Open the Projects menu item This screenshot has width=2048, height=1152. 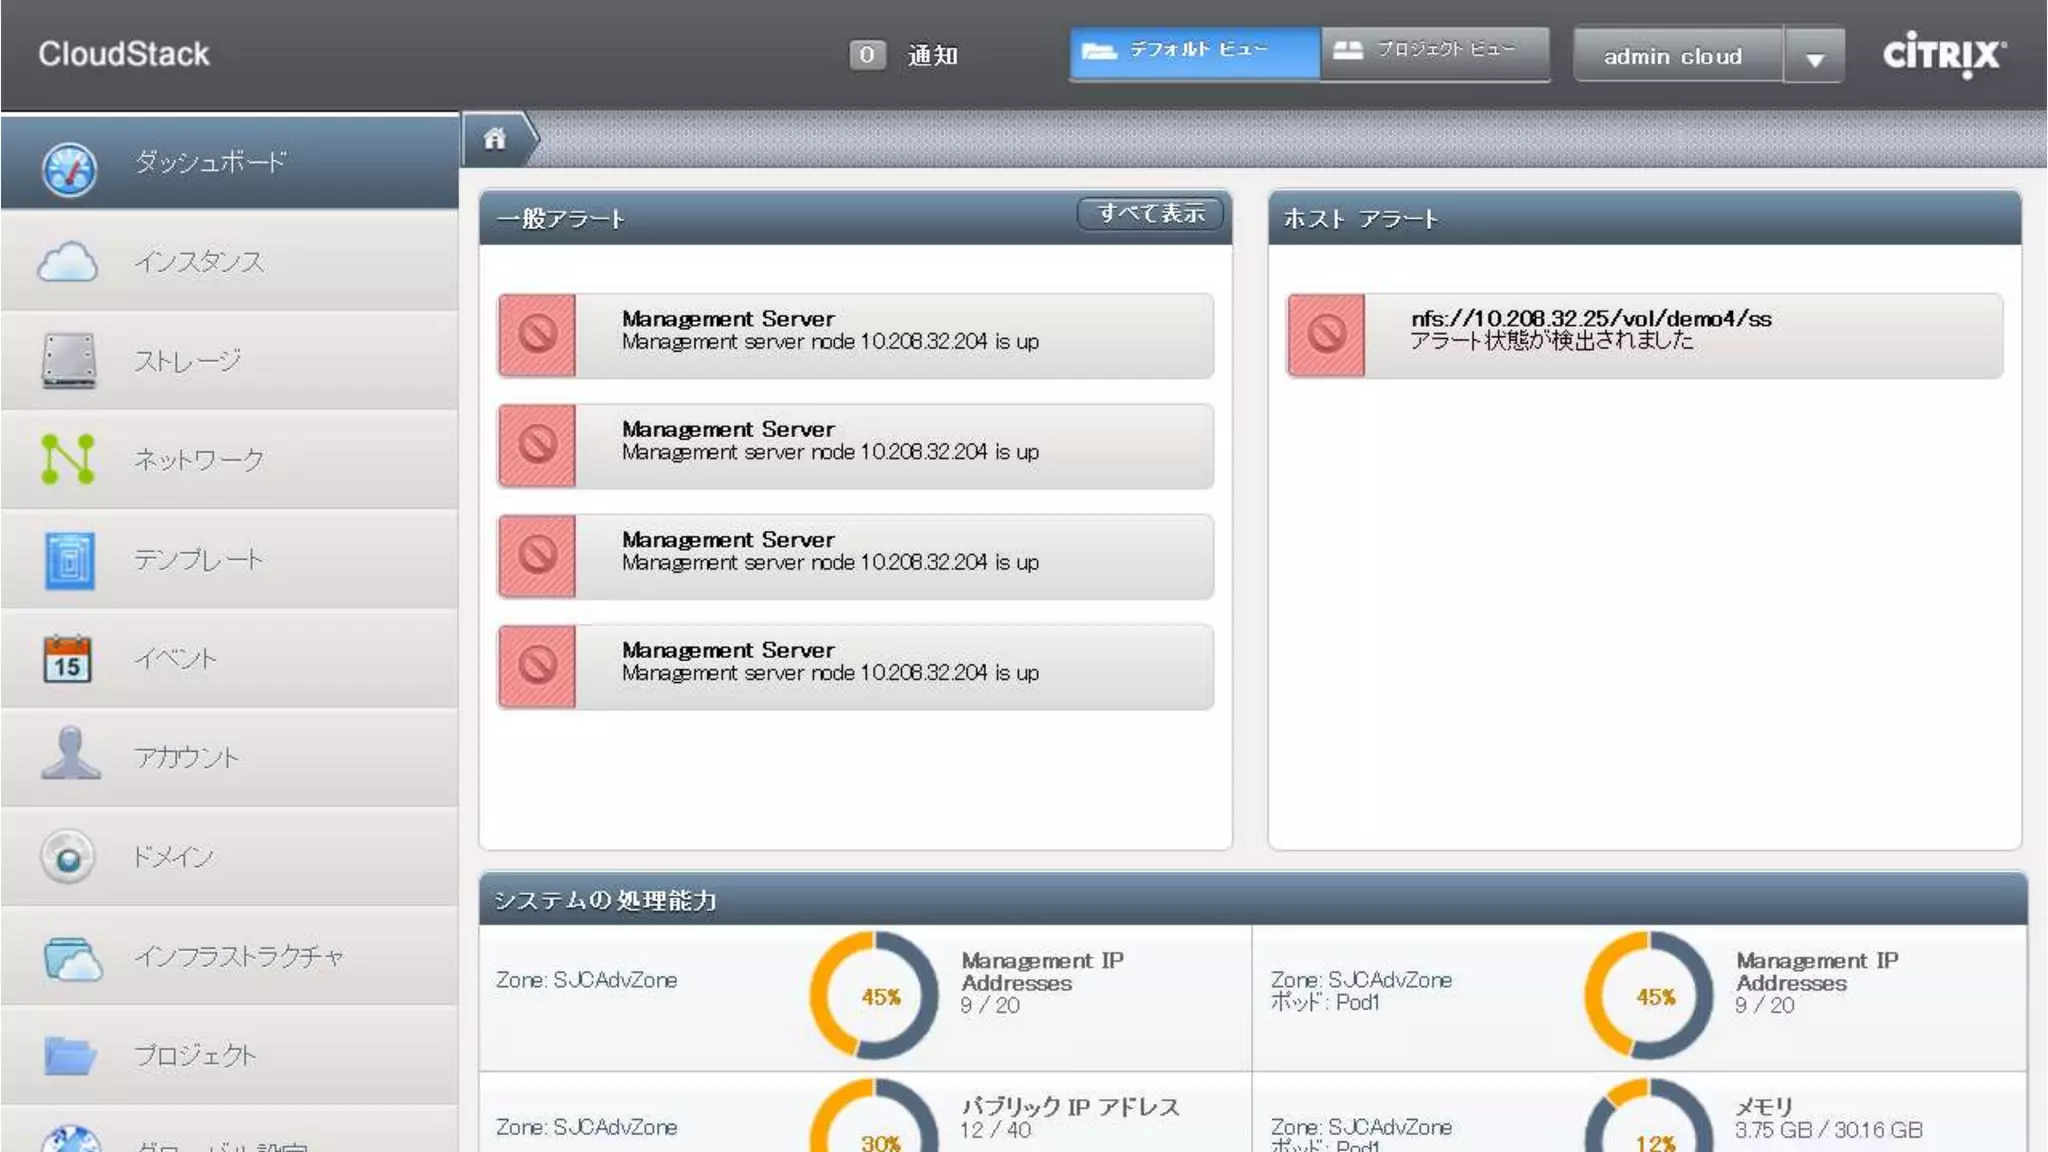pos(195,1055)
